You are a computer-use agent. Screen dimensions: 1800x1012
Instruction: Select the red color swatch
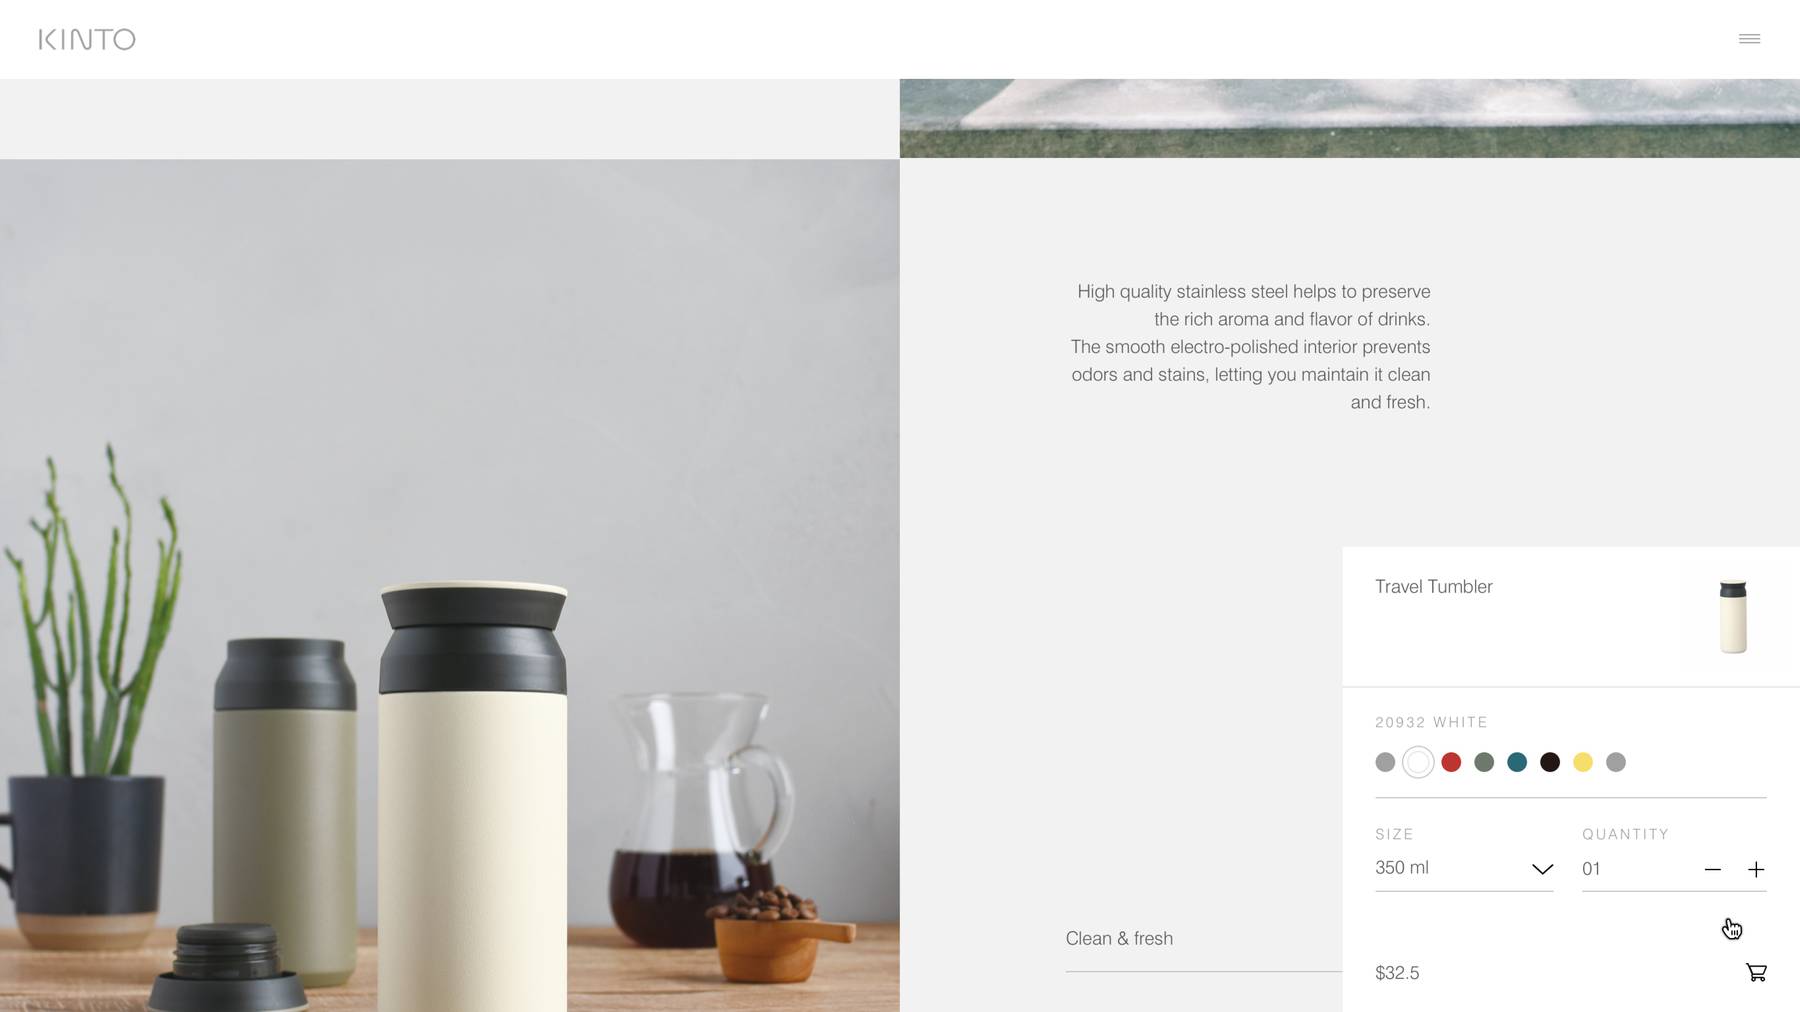point(1451,762)
